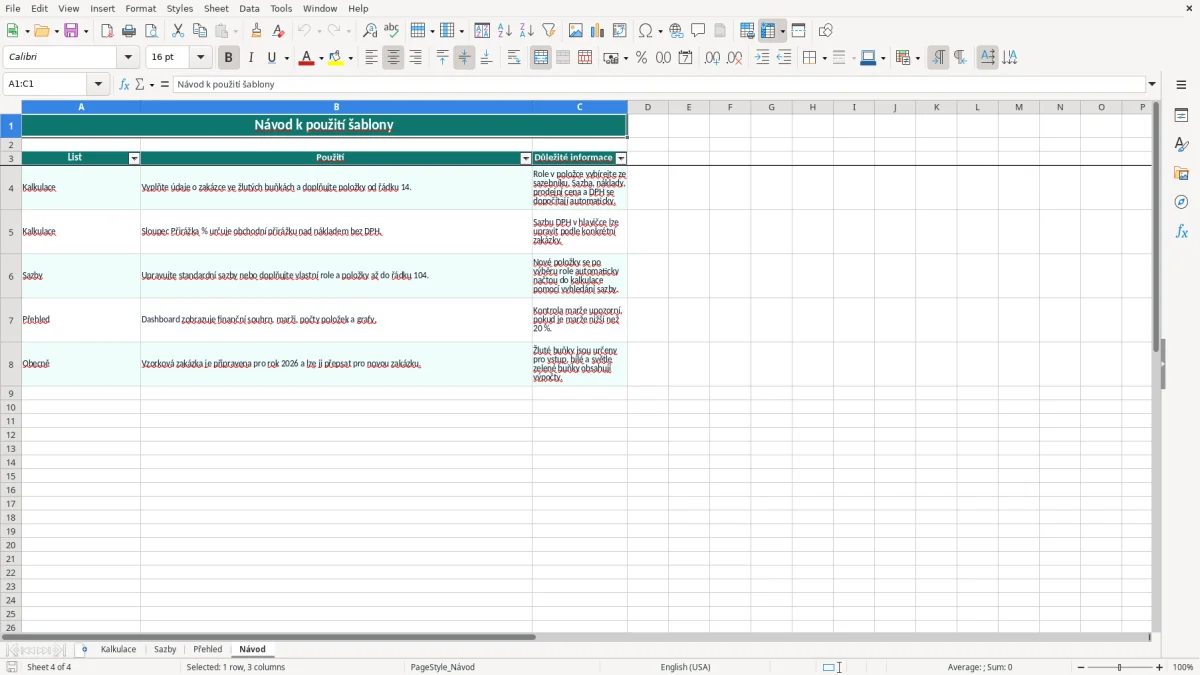Open the Function Wizard fx icon
Viewport: 1200px width, 675px height.
click(125, 85)
